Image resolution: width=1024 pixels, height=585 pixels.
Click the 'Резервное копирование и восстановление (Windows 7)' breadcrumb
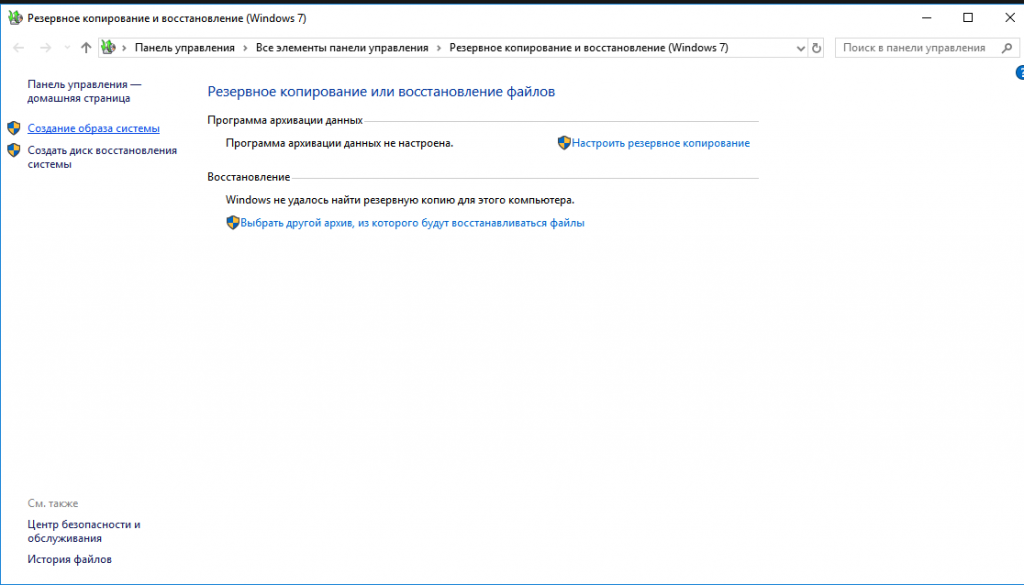588,48
